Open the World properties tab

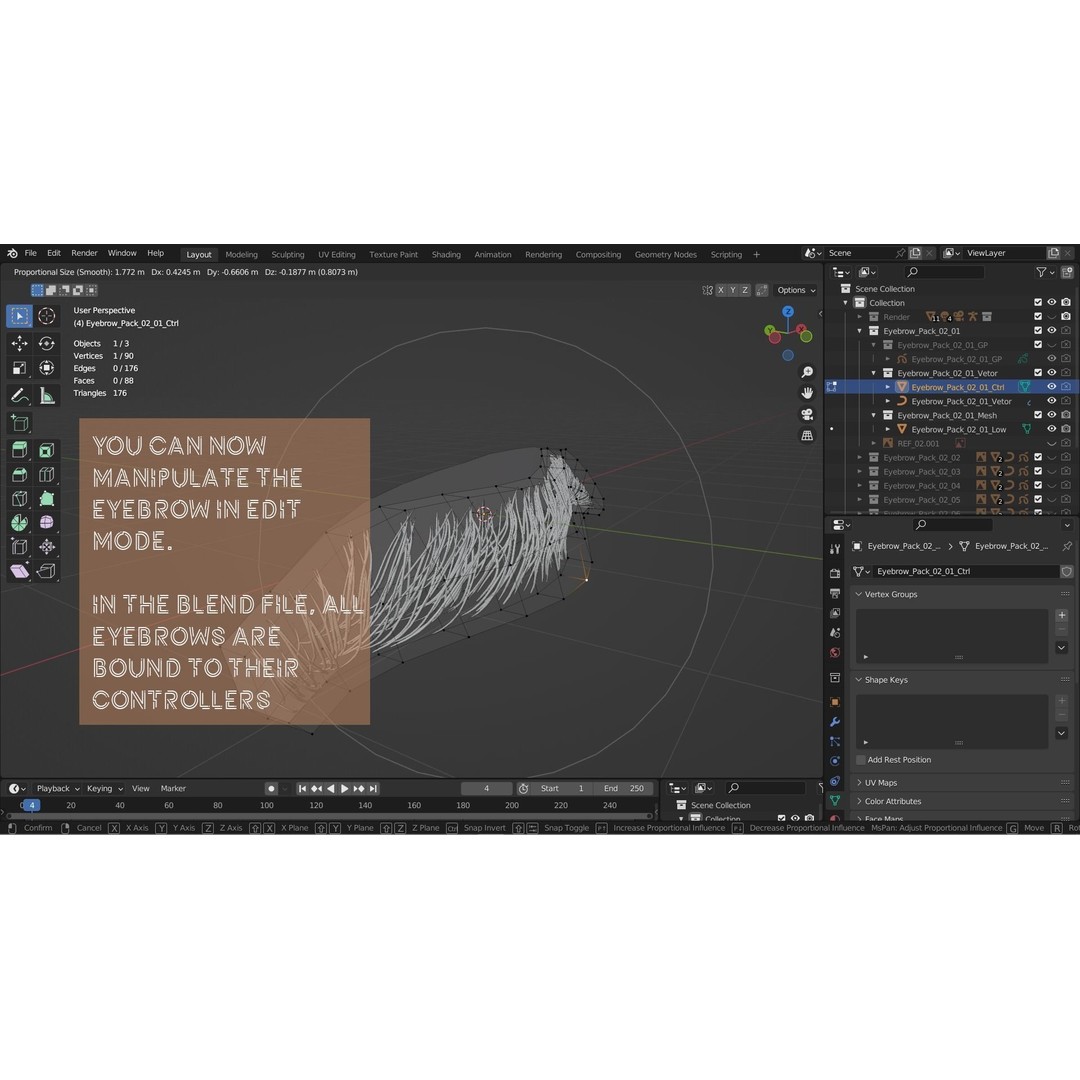(835, 652)
